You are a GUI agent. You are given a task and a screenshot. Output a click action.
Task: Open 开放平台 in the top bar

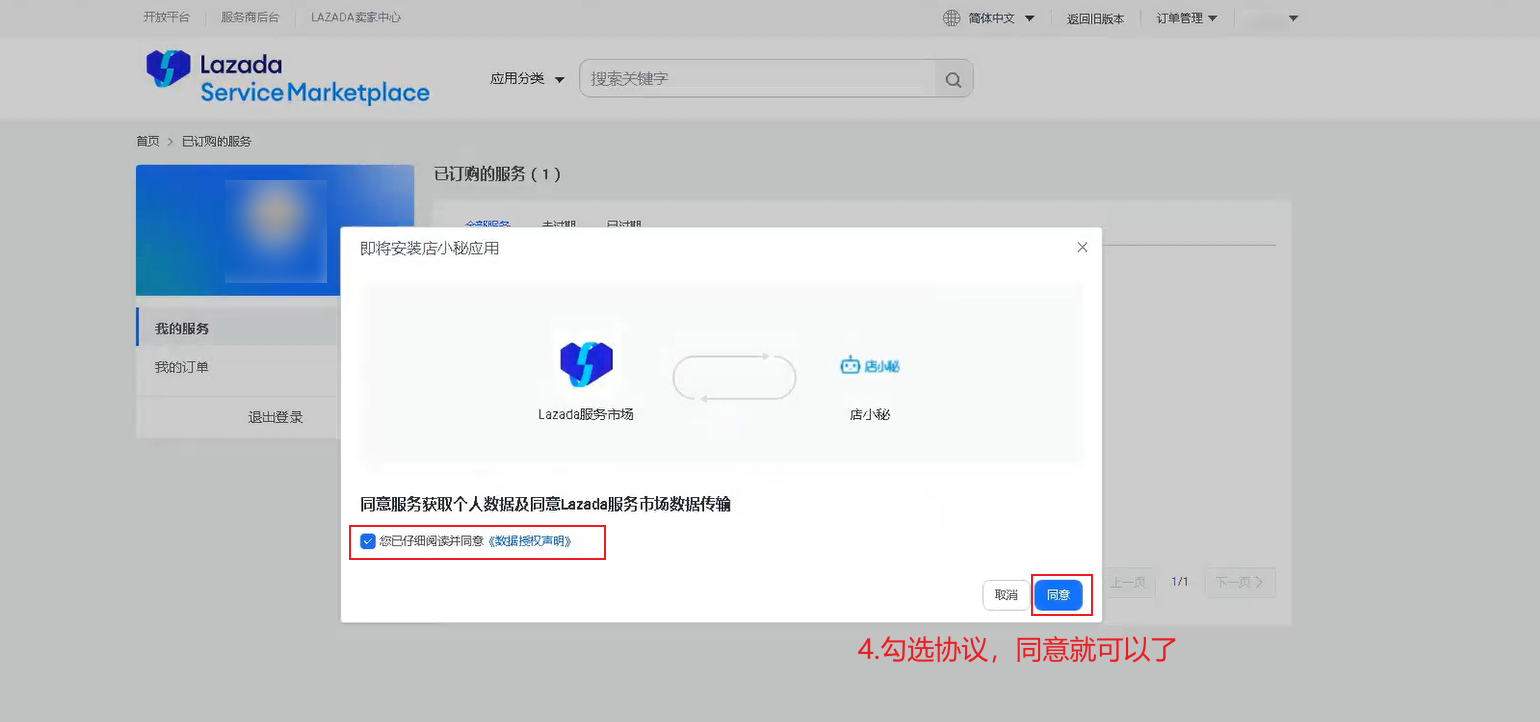(x=166, y=18)
